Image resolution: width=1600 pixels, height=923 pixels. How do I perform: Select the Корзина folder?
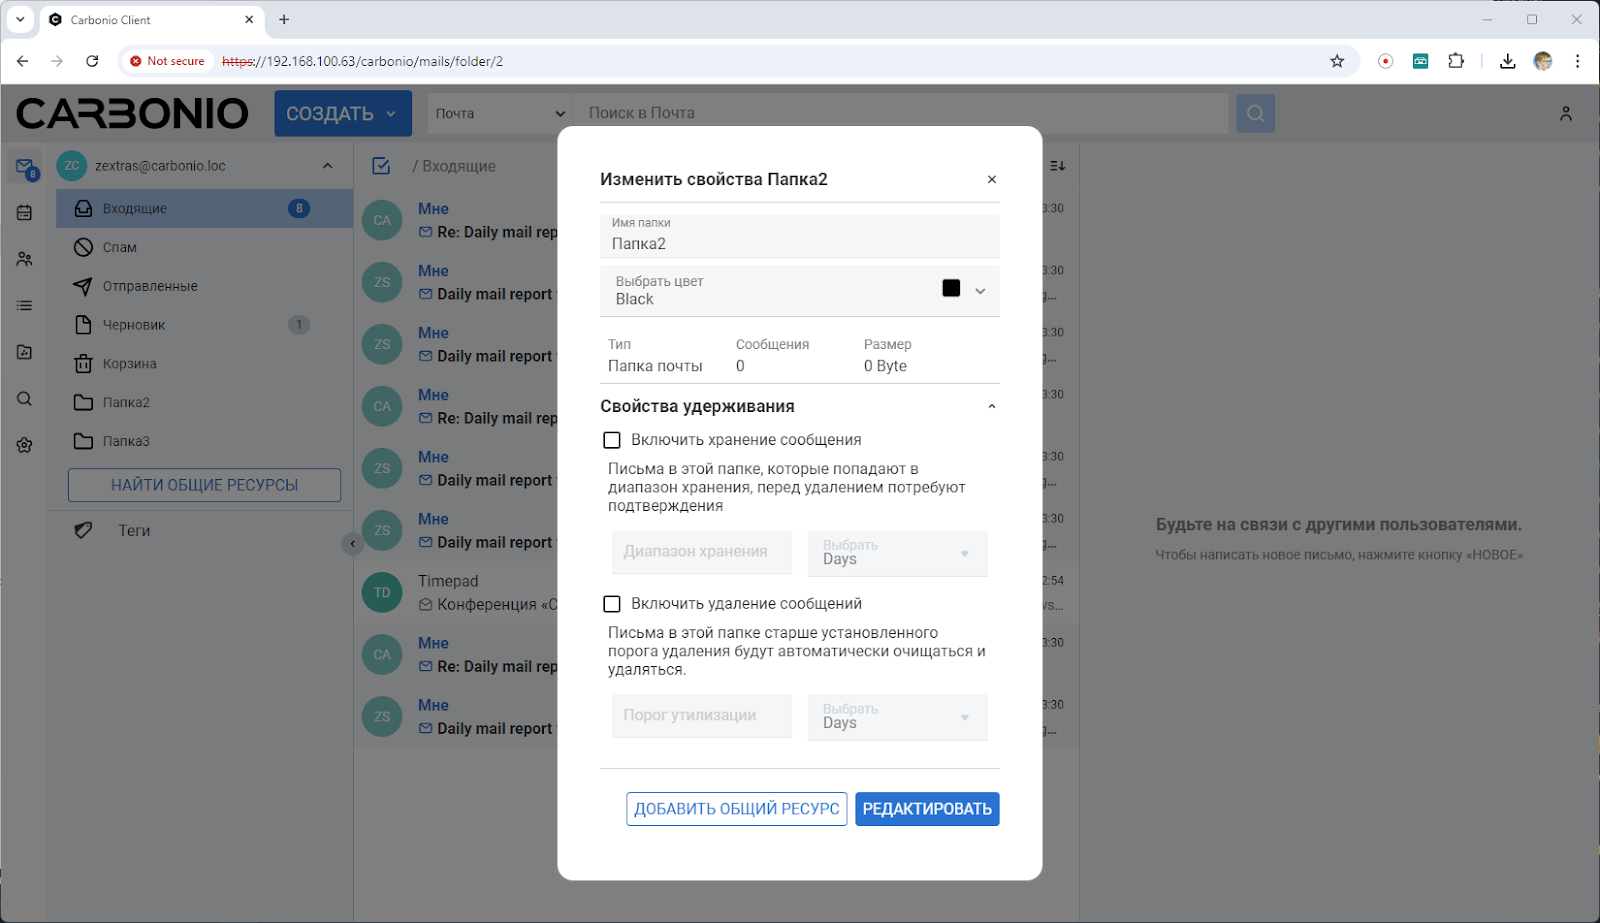click(204, 364)
